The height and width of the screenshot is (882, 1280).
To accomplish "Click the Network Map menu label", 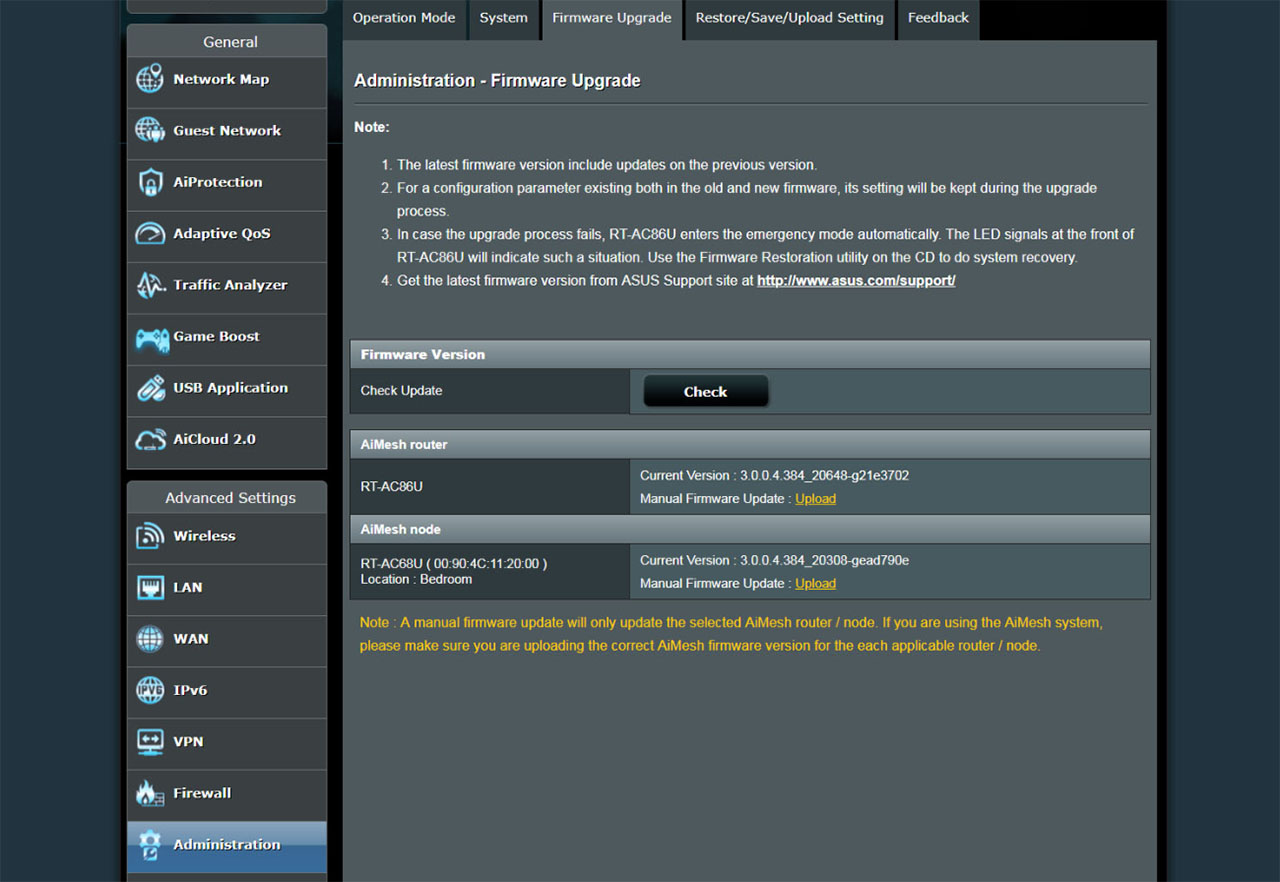I will tap(221, 79).
